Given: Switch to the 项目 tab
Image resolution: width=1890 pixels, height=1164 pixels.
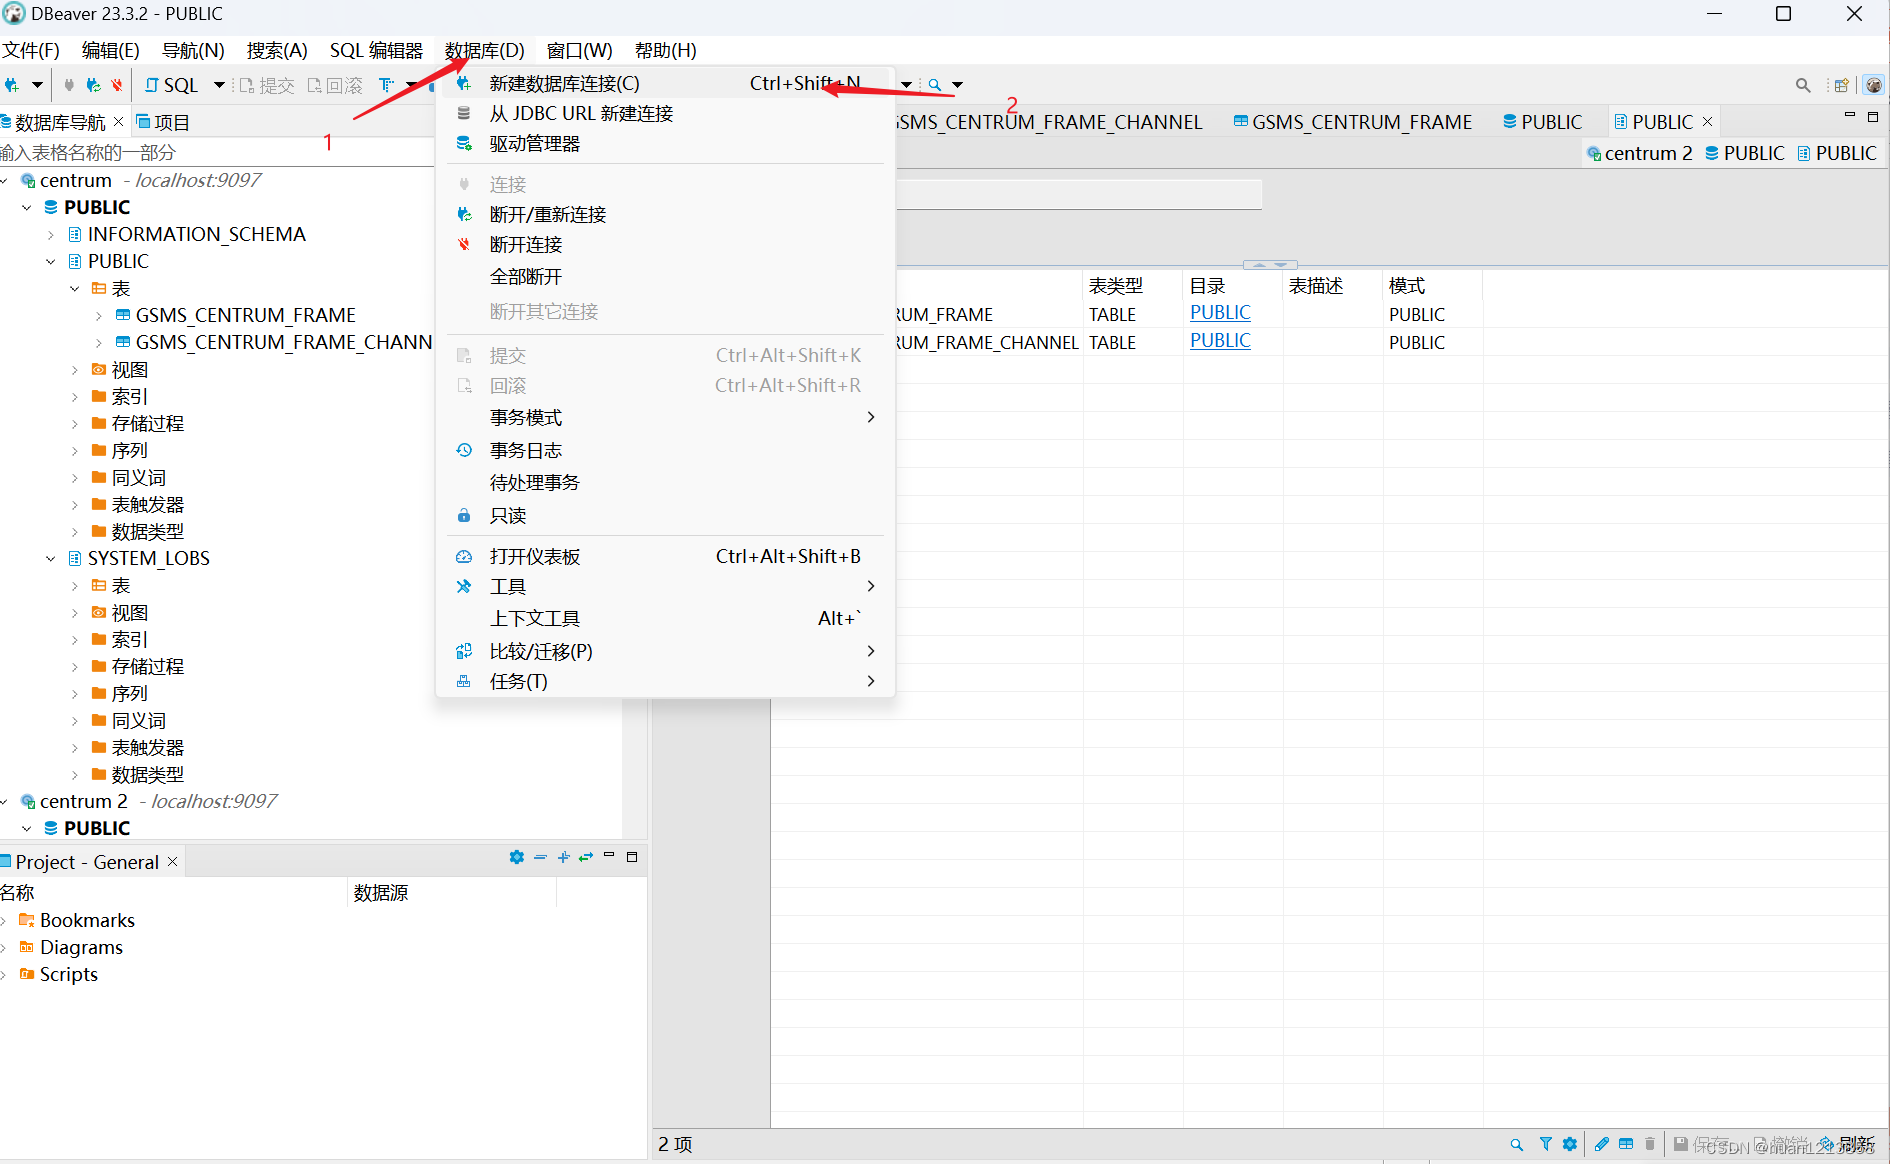Looking at the screenshot, I should [163, 122].
